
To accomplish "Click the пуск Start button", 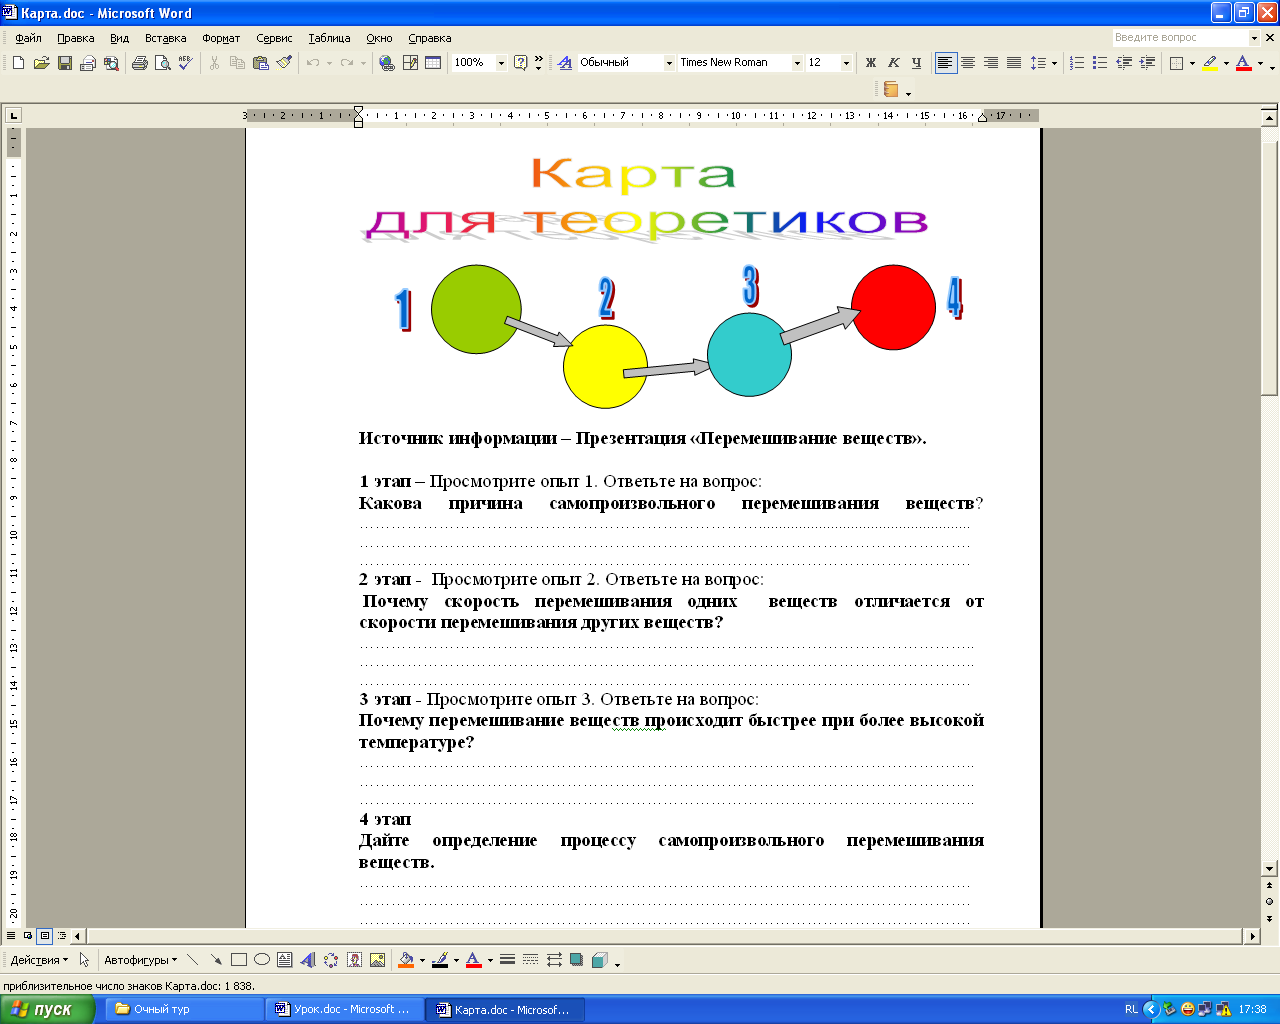I will click(x=47, y=1009).
